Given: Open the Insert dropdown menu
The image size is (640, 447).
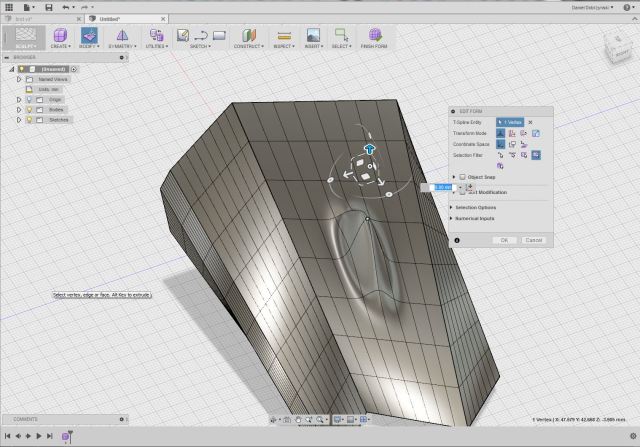Looking at the screenshot, I should click(x=313, y=46).
